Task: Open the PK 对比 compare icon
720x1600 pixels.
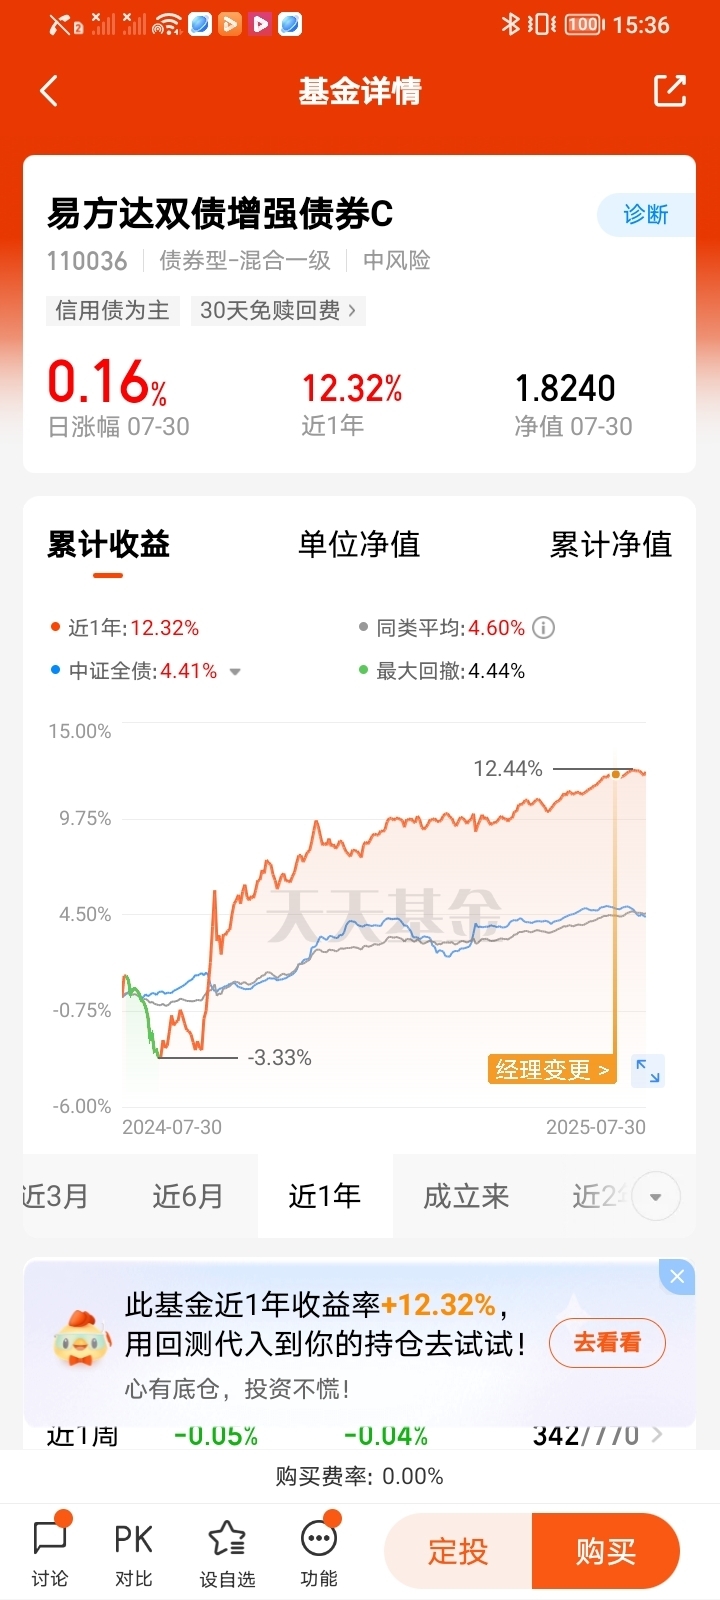Action: (133, 1552)
